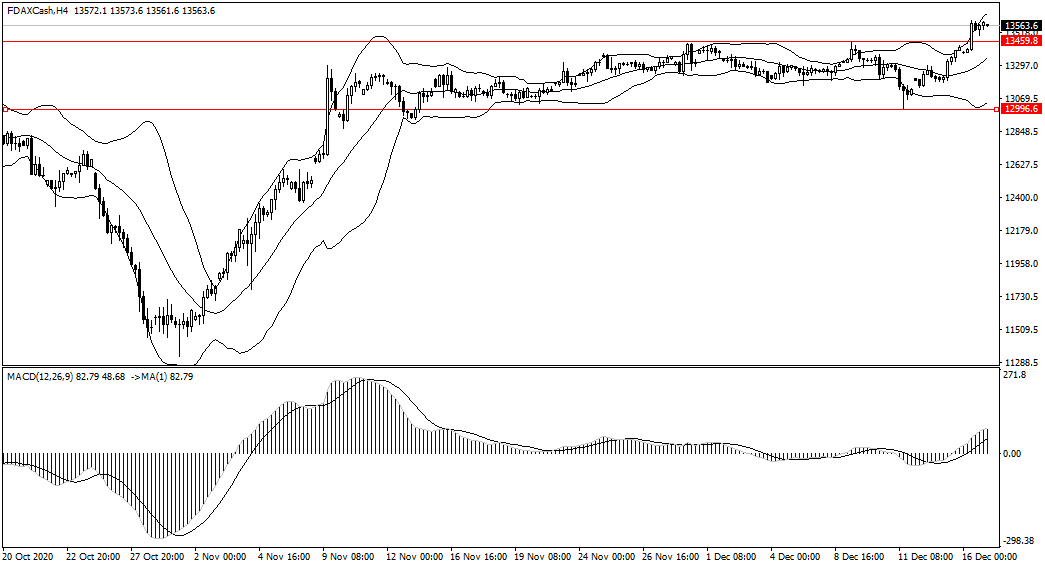The height and width of the screenshot is (568, 1045).
Task: Click the 0.00 level on the MACD scale
Action: (1014, 454)
